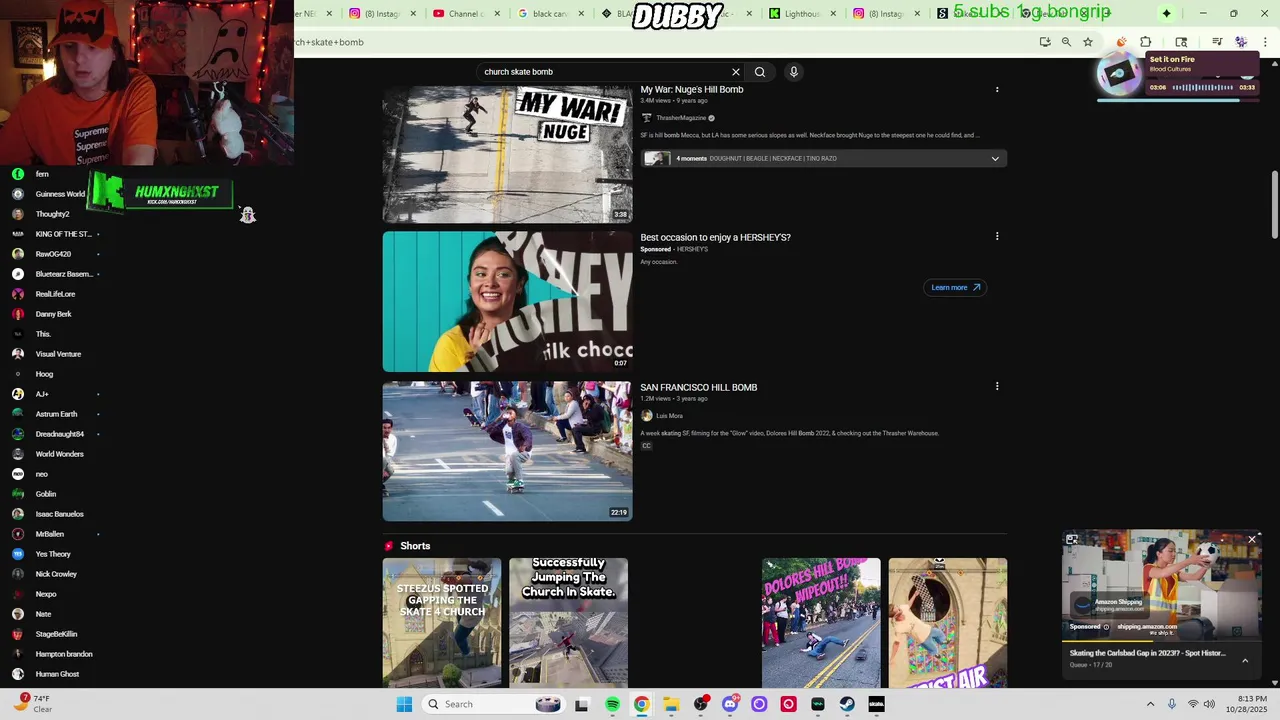Open the media controls icon in Chrome toolbar
The height and width of the screenshot is (720, 1280).
pyautogui.click(x=1217, y=42)
